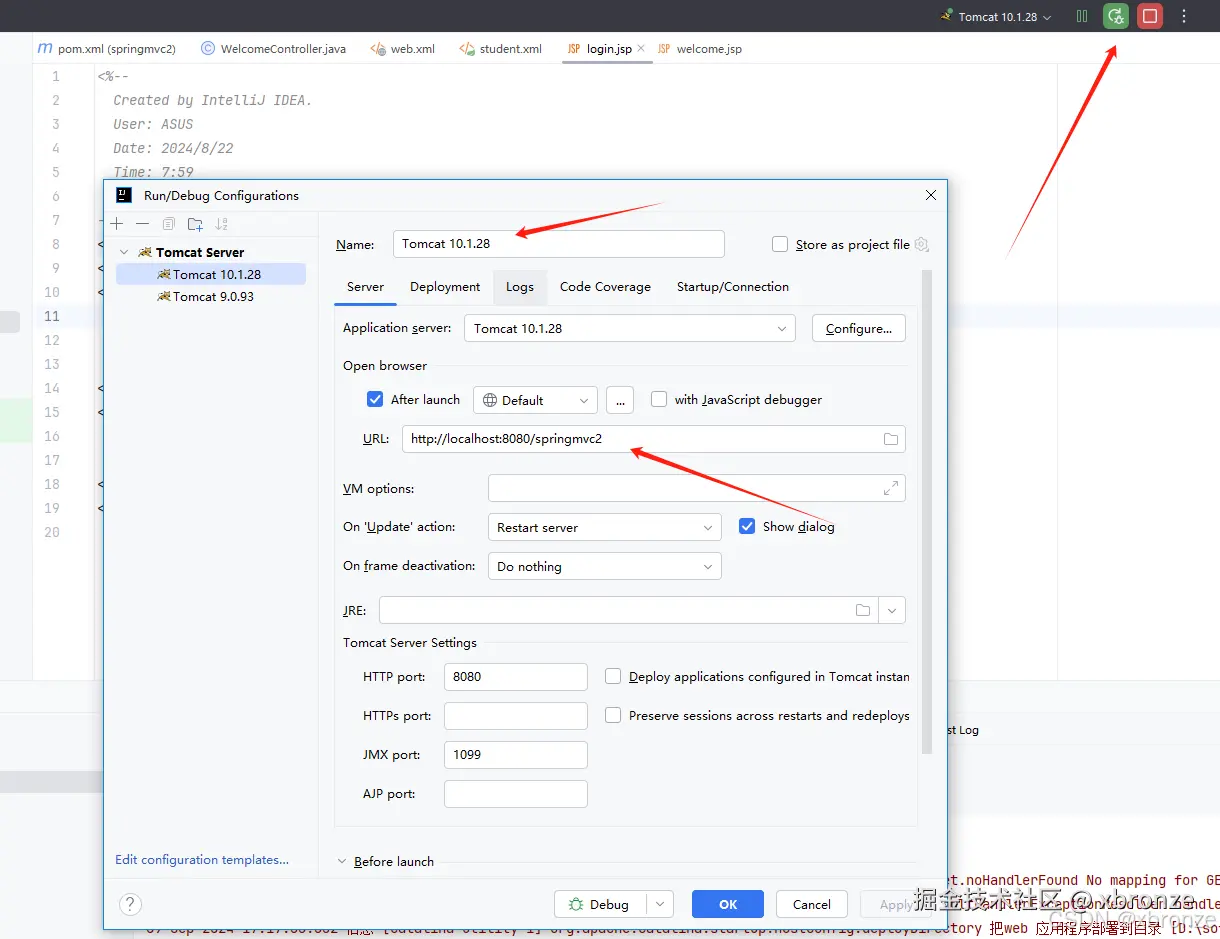This screenshot has width=1220, height=939.
Task: Click the Debug button
Action: coord(600,904)
